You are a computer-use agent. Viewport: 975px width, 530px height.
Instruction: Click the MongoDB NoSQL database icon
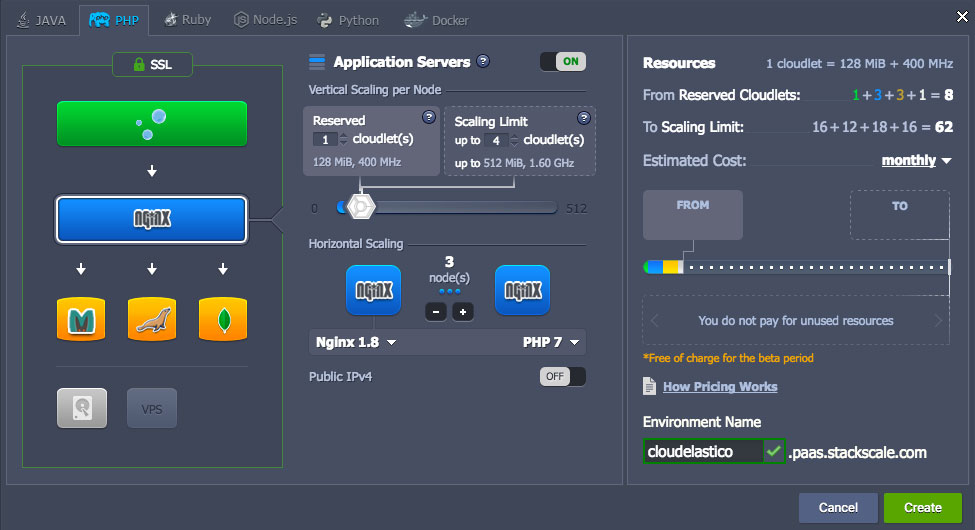click(x=223, y=319)
